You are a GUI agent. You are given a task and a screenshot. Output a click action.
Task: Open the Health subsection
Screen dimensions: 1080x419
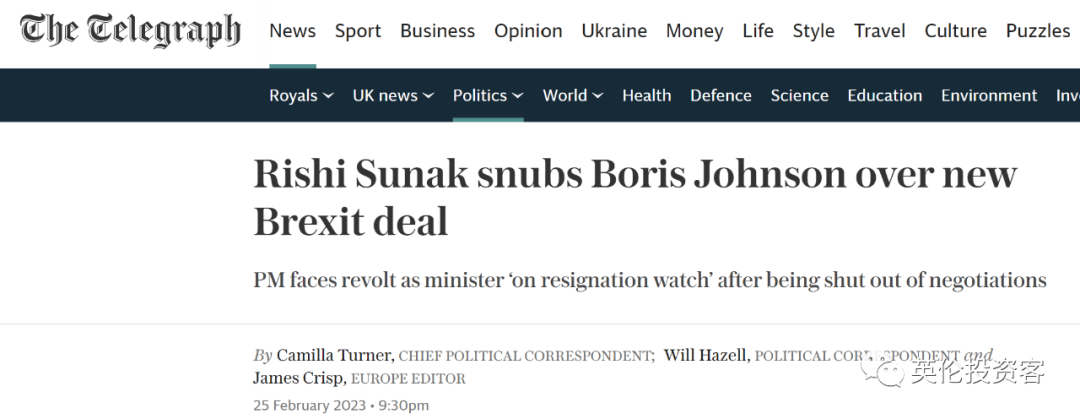coord(647,96)
